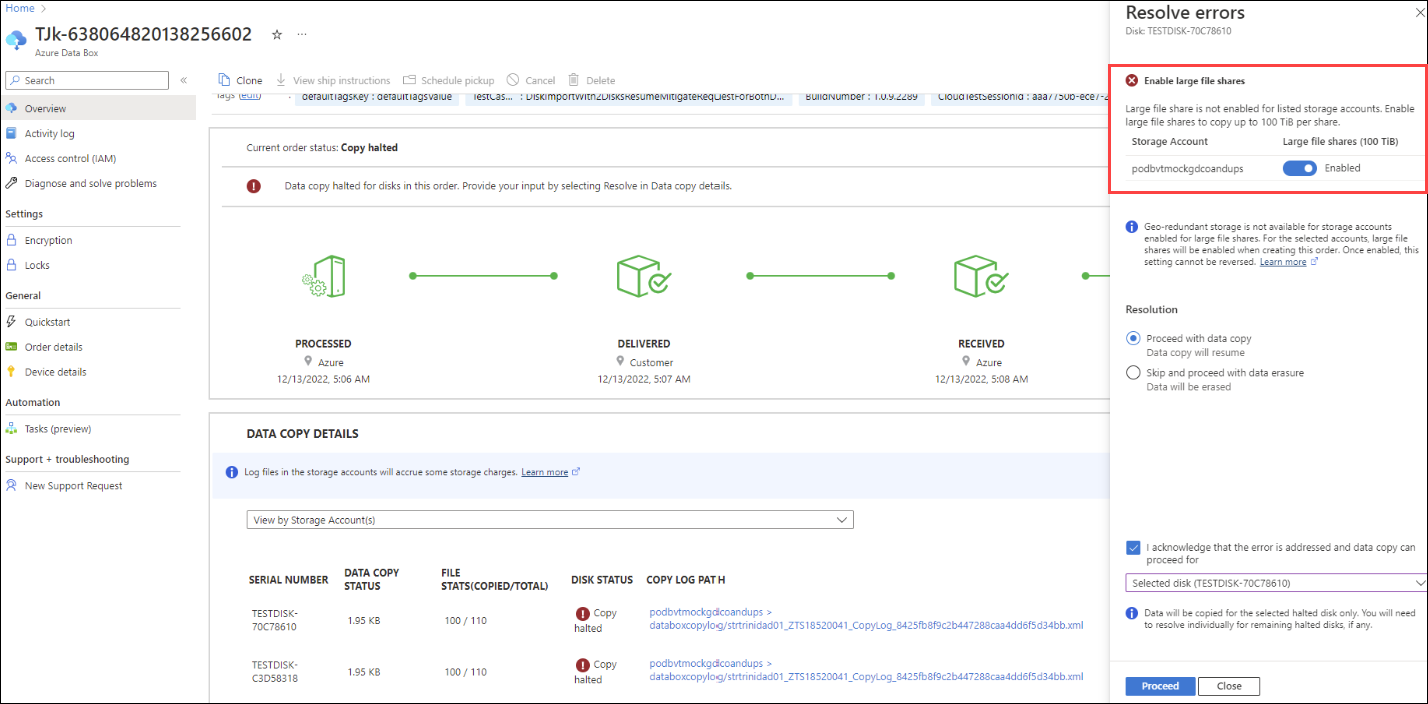Select Skip and proceed with data erasure
1428x704 pixels.
1133,373
